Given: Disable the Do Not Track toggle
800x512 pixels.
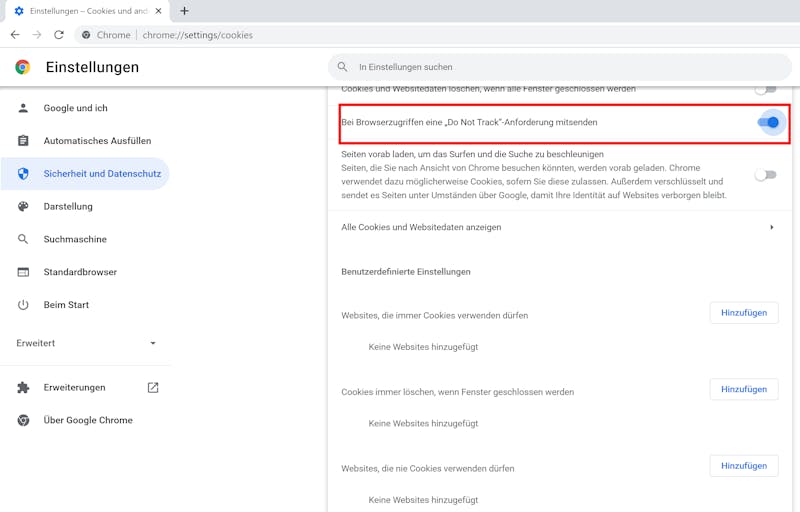Looking at the screenshot, I should [x=767, y=122].
